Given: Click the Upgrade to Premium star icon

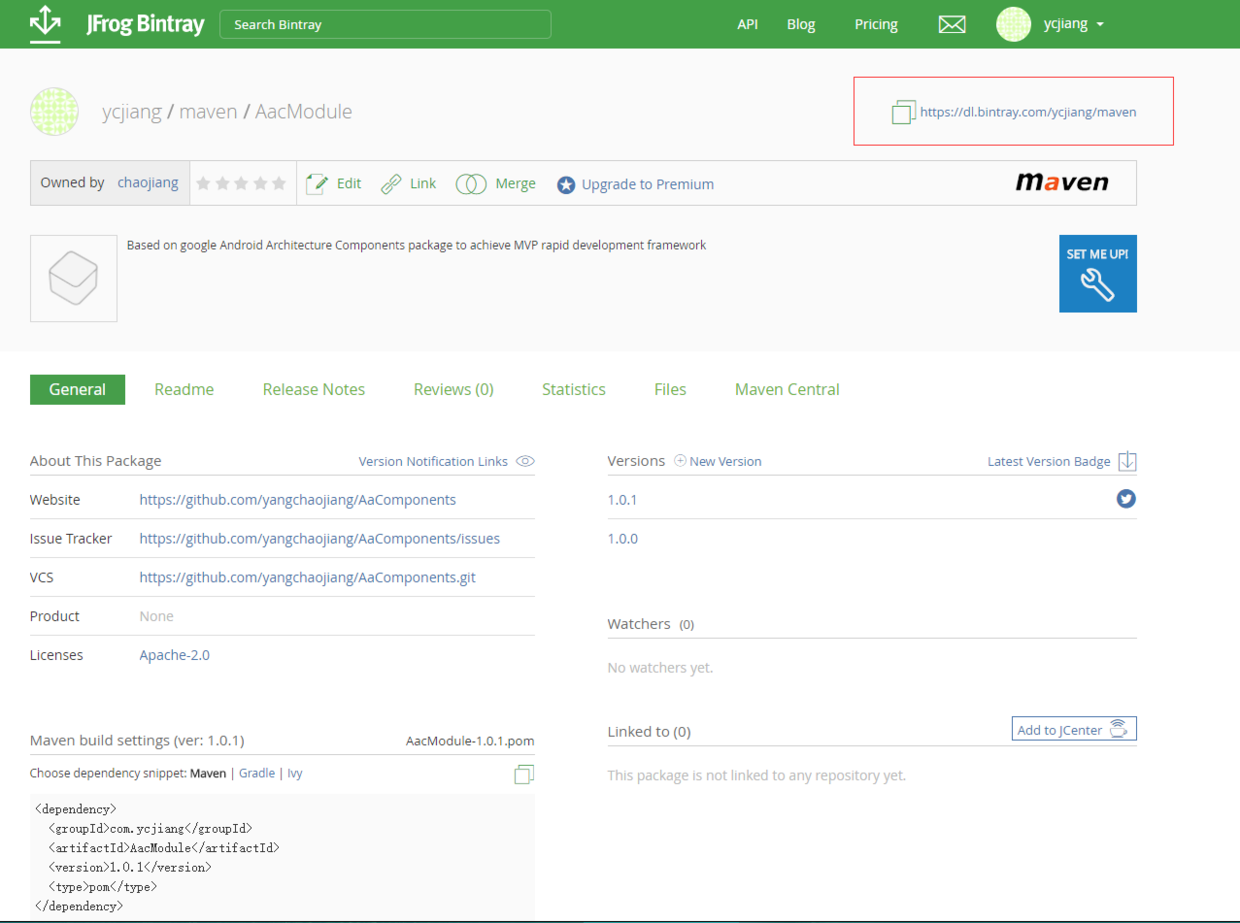Looking at the screenshot, I should click(566, 185).
